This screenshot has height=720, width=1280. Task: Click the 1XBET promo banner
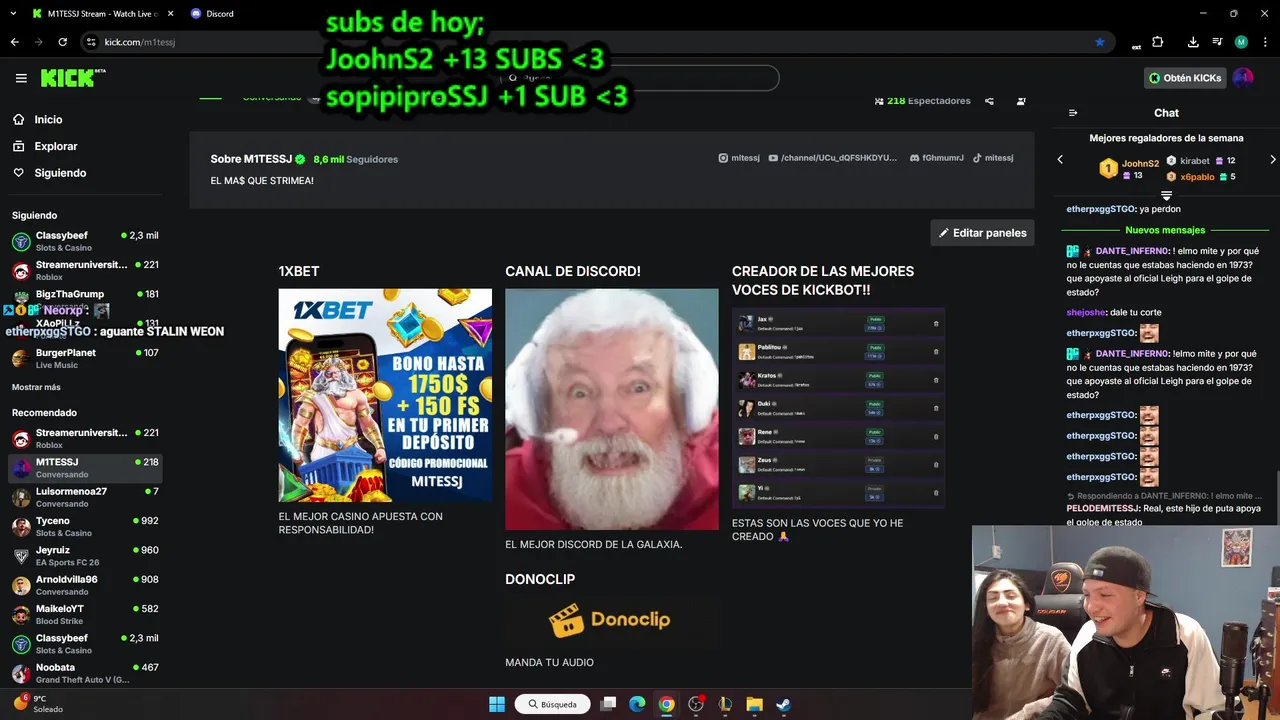point(385,395)
